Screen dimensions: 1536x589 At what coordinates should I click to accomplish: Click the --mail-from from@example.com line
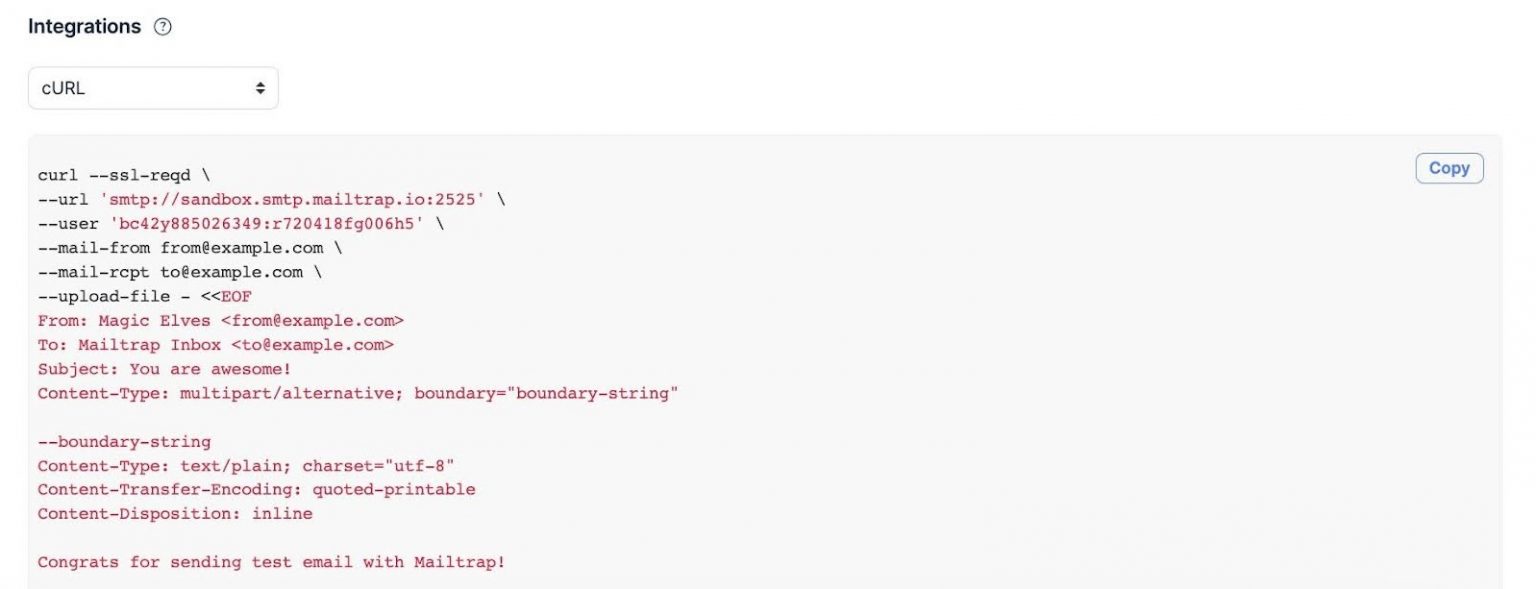point(179,248)
